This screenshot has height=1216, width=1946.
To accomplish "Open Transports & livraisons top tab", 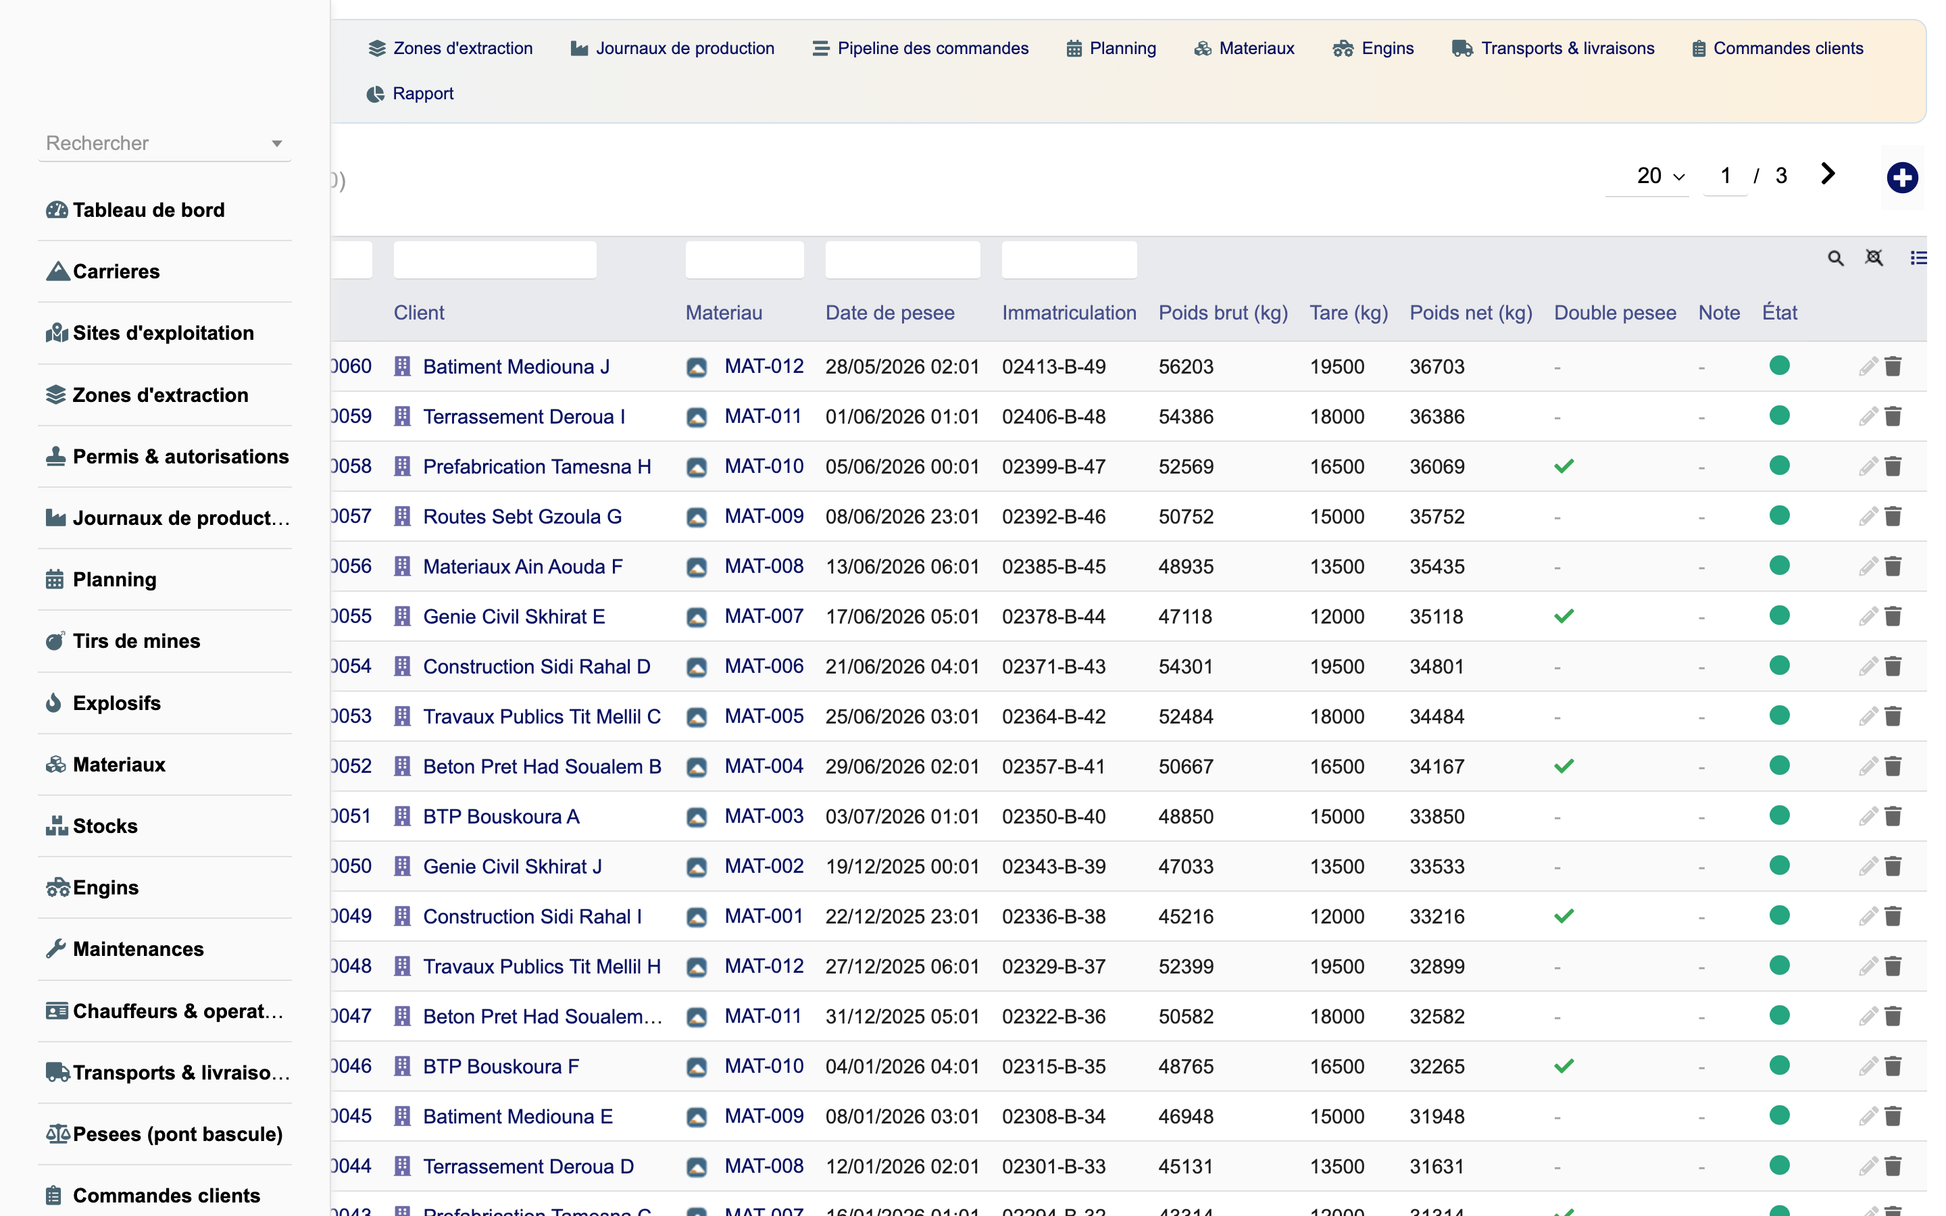I will [1553, 48].
